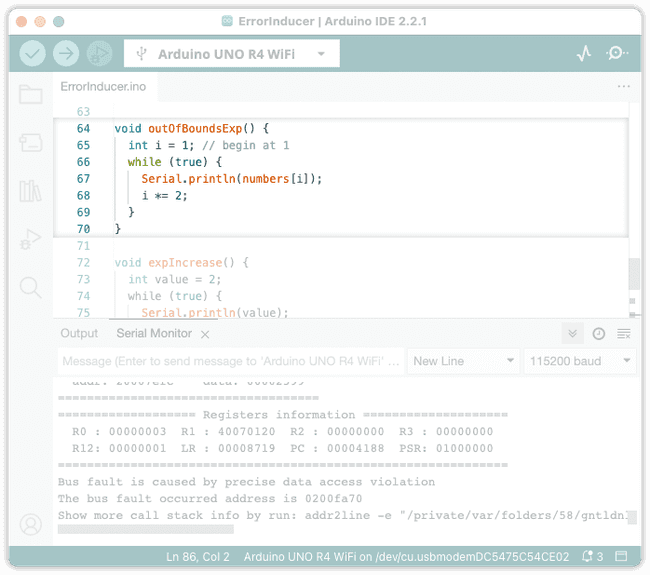Open the Sketchbook folder in sidebar

[x=31, y=95]
